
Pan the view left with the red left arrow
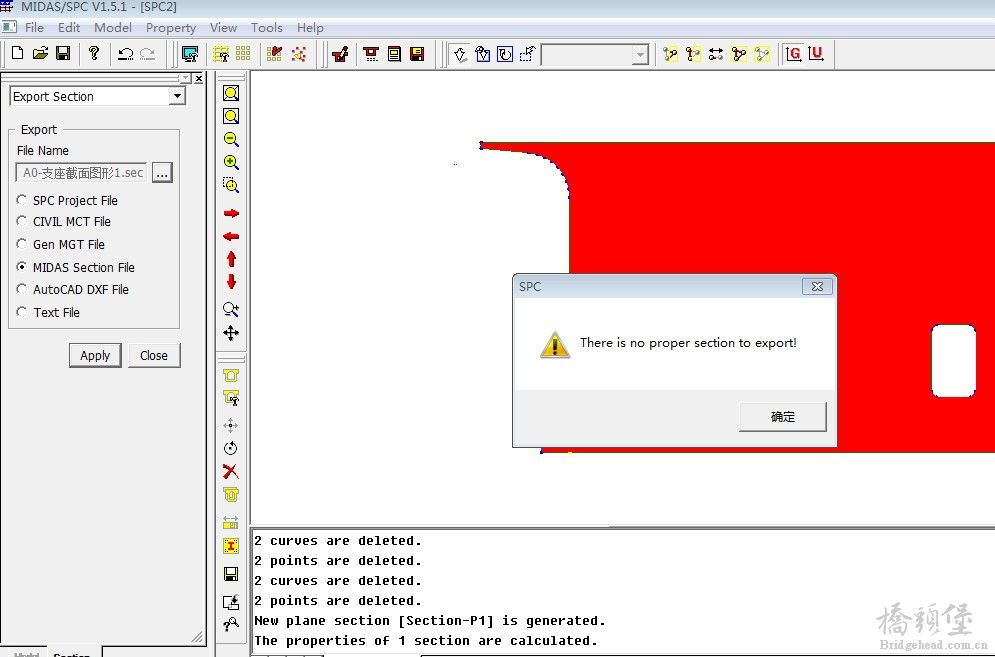pos(231,236)
